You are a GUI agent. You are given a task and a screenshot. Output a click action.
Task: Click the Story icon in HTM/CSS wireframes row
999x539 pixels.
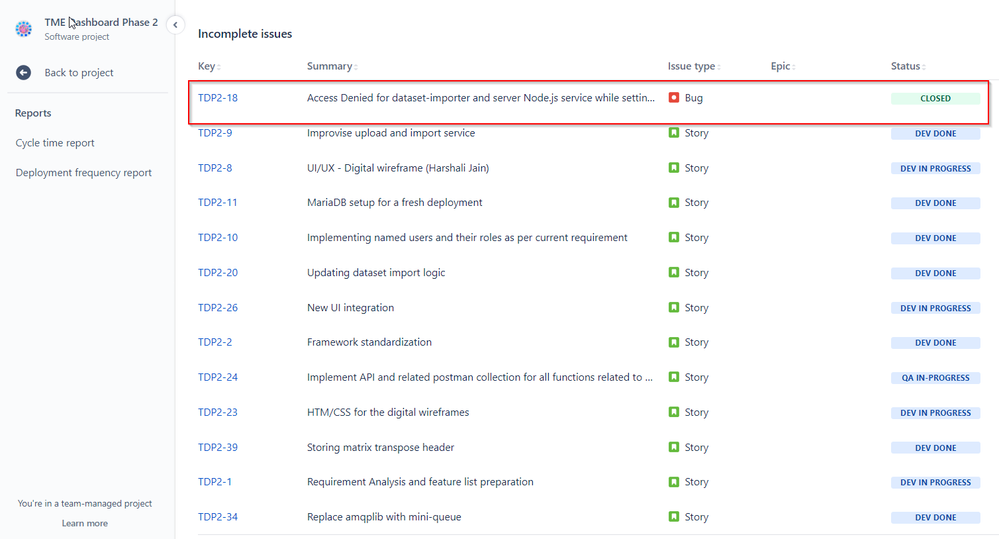pos(673,412)
